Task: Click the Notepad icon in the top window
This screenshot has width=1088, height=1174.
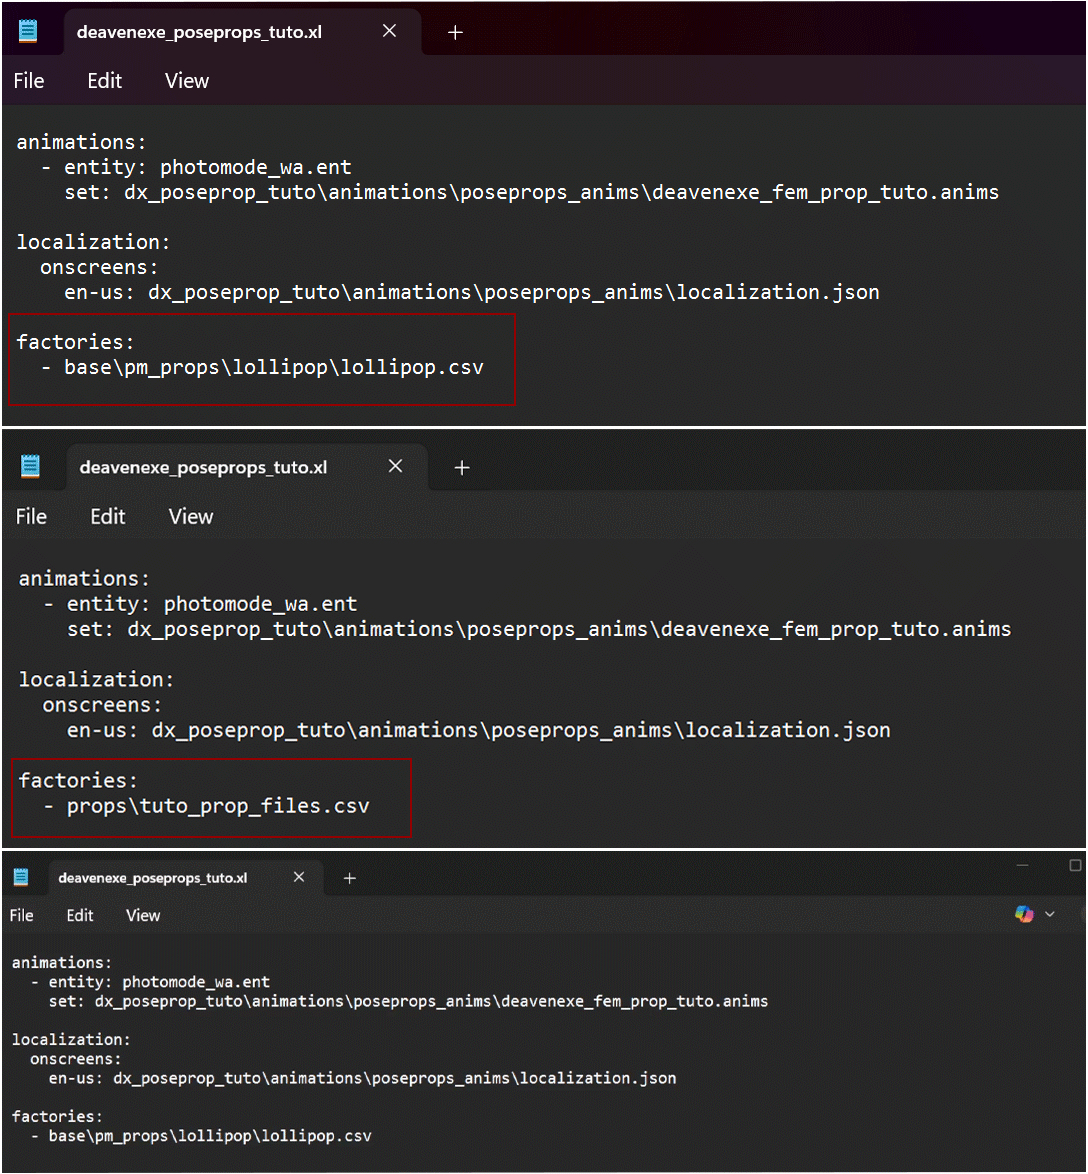Action: [x=28, y=31]
